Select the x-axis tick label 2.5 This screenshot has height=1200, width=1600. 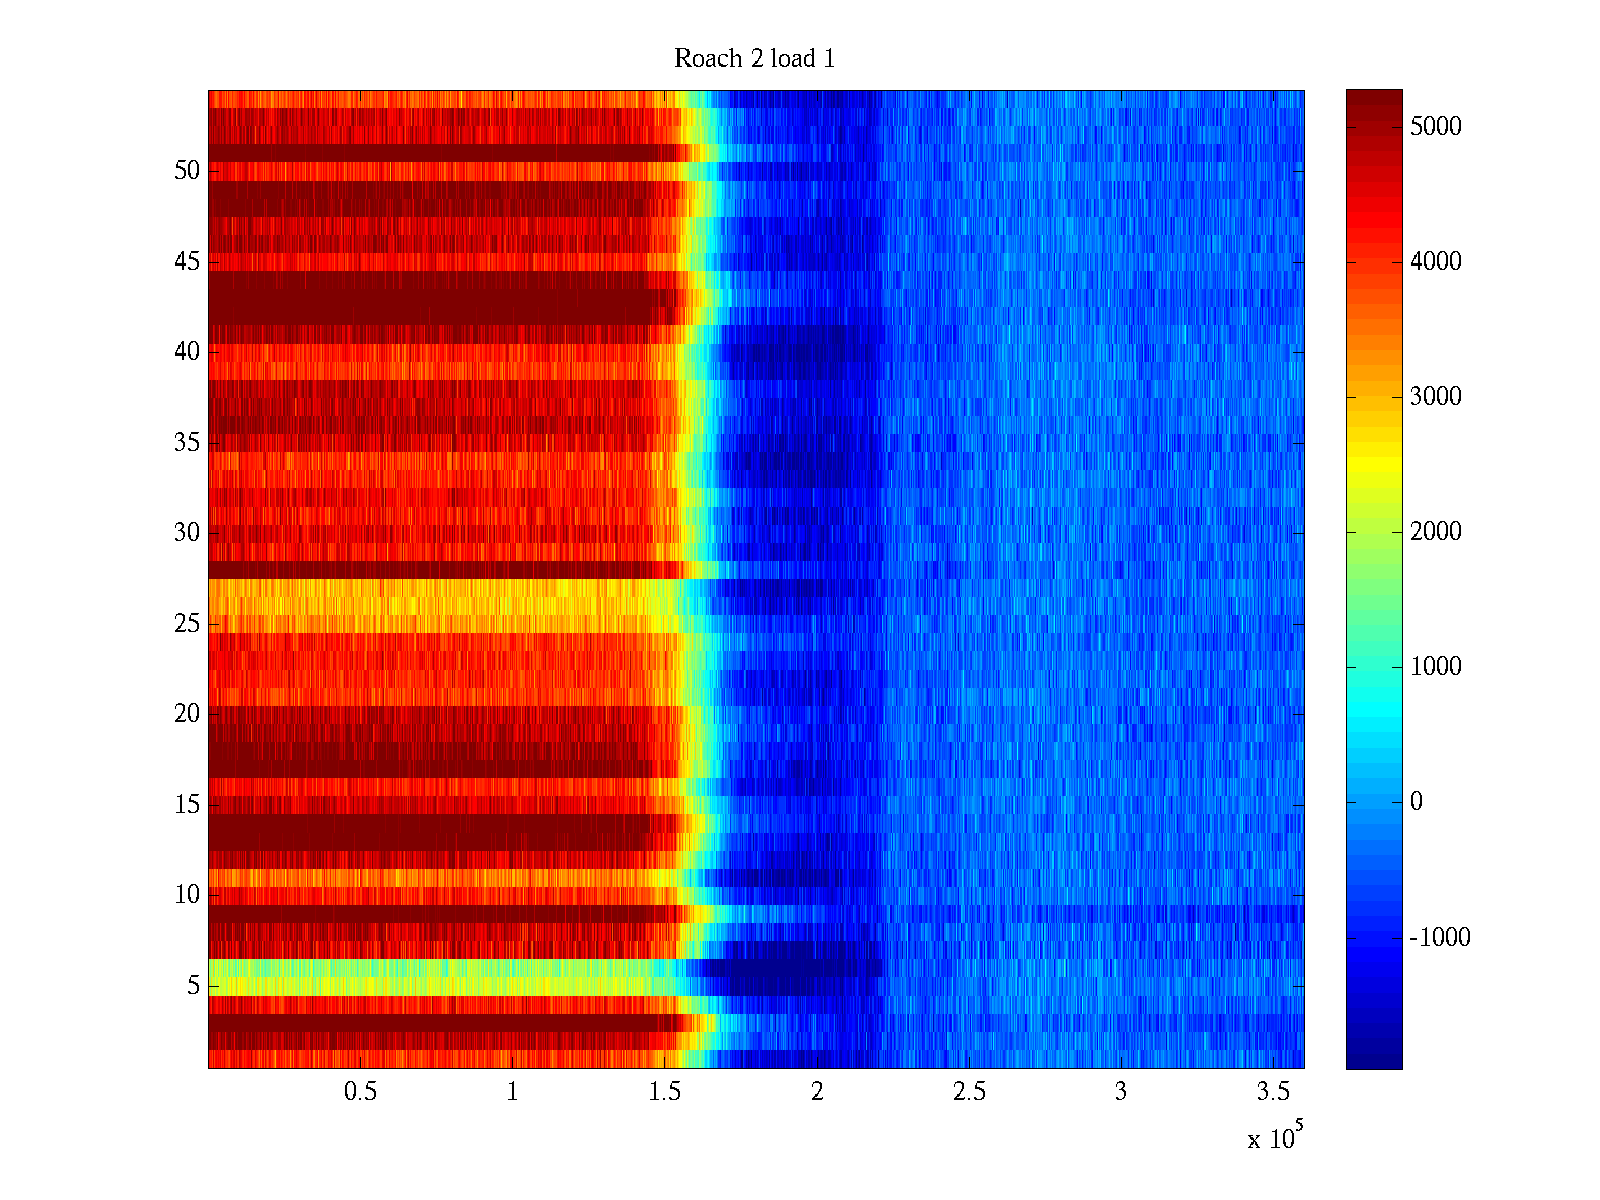pos(968,1092)
